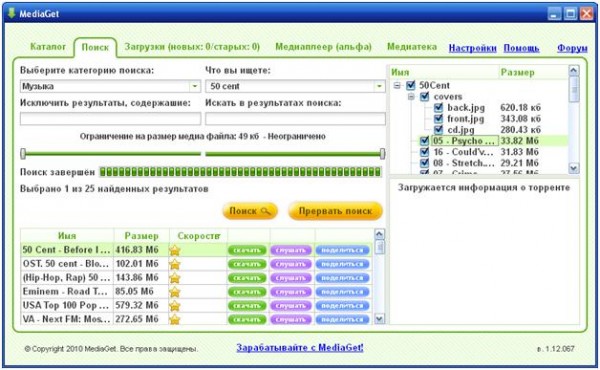600x370 pixels.
Task: Share the OST. 50 cent result
Action: point(342,264)
